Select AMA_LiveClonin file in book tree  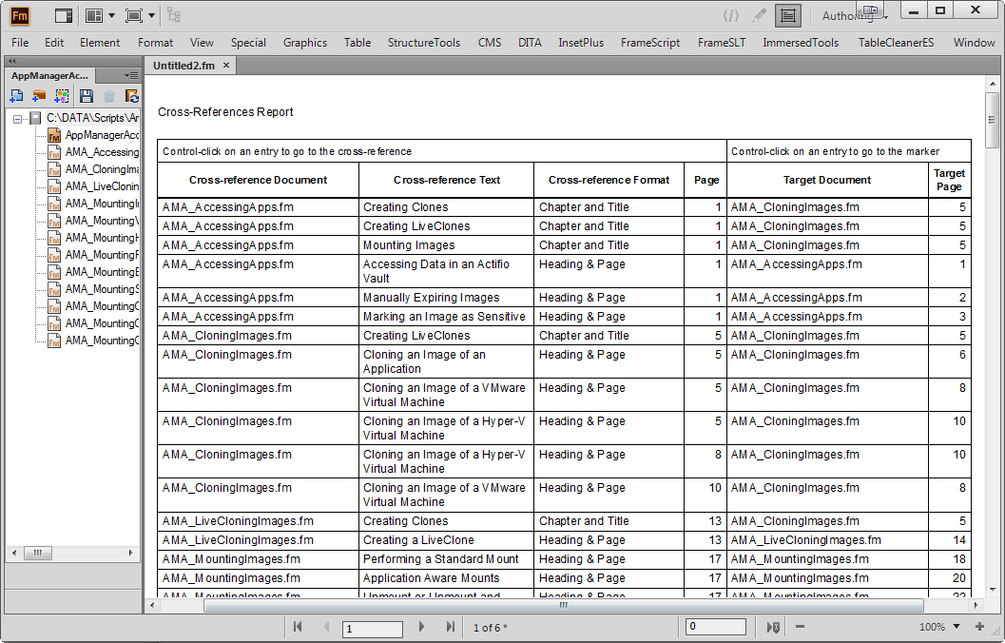point(94,187)
